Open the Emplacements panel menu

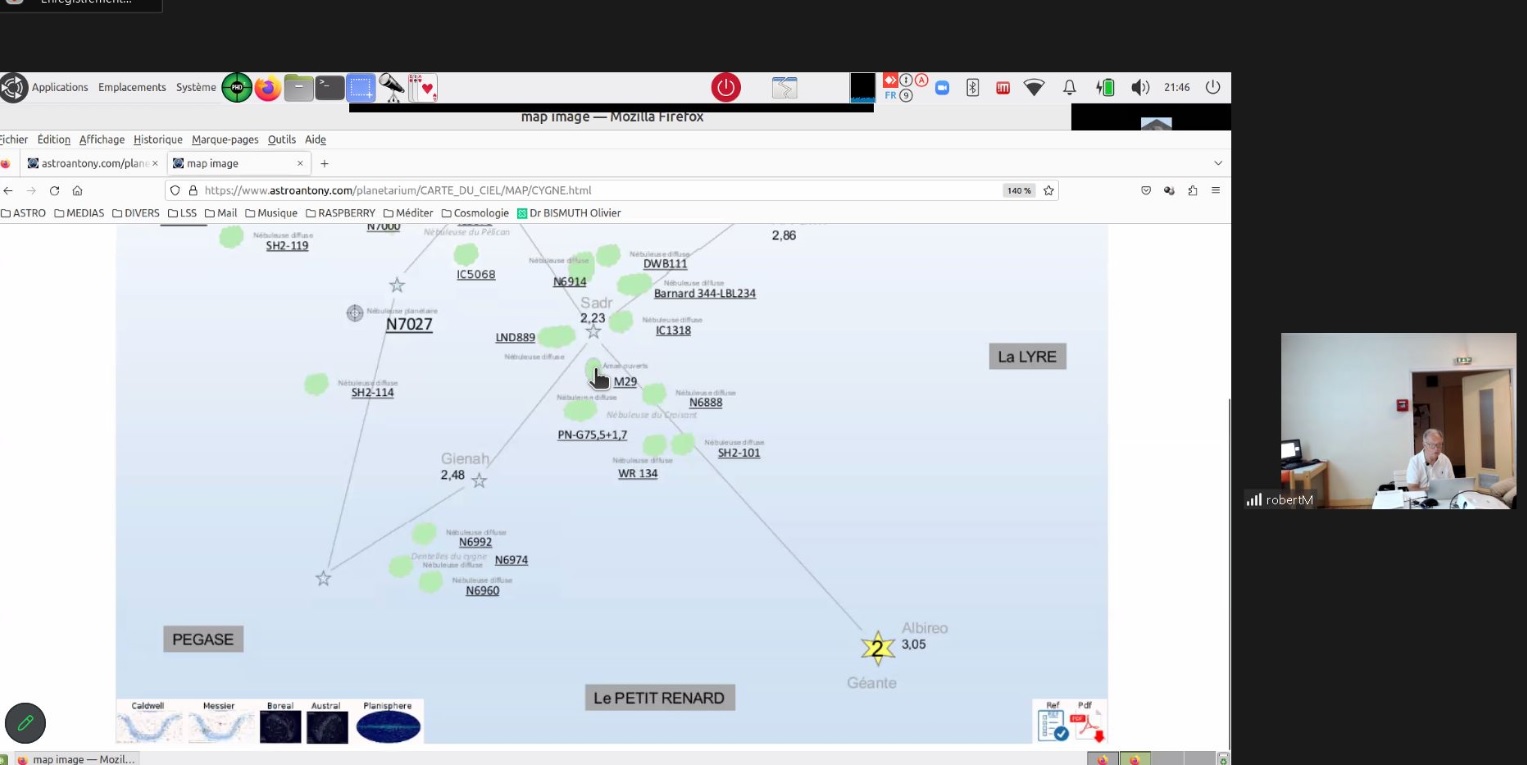[x=132, y=87]
